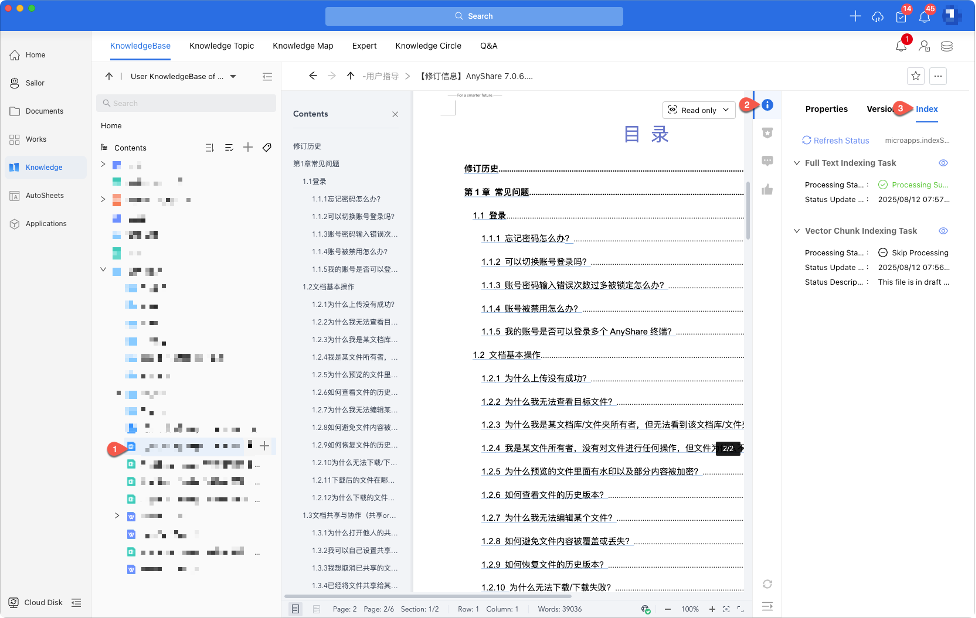Toggle visibility eye for Full Text Indexing Task
Viewport: 976px width, 618px height.
(x=943, y=163)
